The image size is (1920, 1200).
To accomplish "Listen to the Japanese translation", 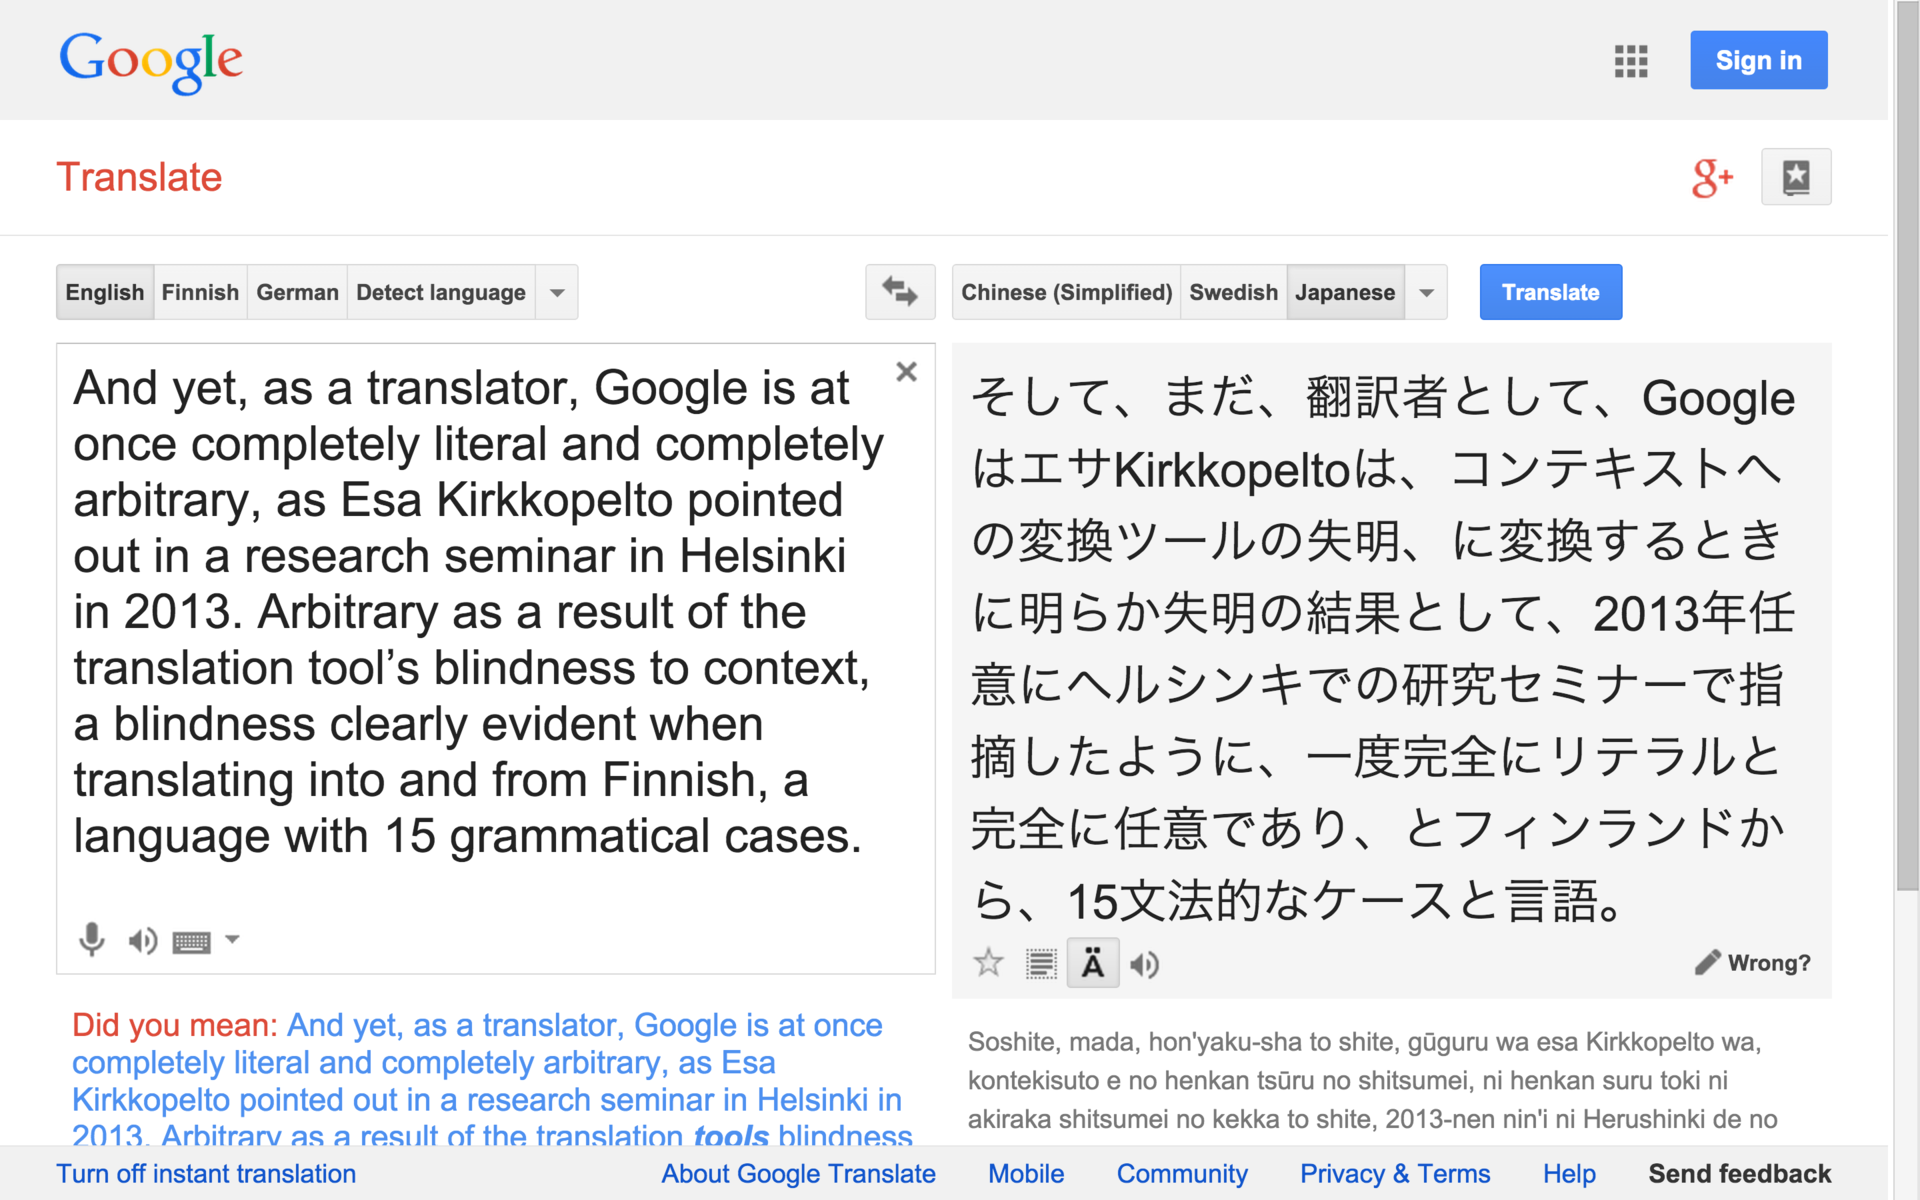I will click(1144, 964).
